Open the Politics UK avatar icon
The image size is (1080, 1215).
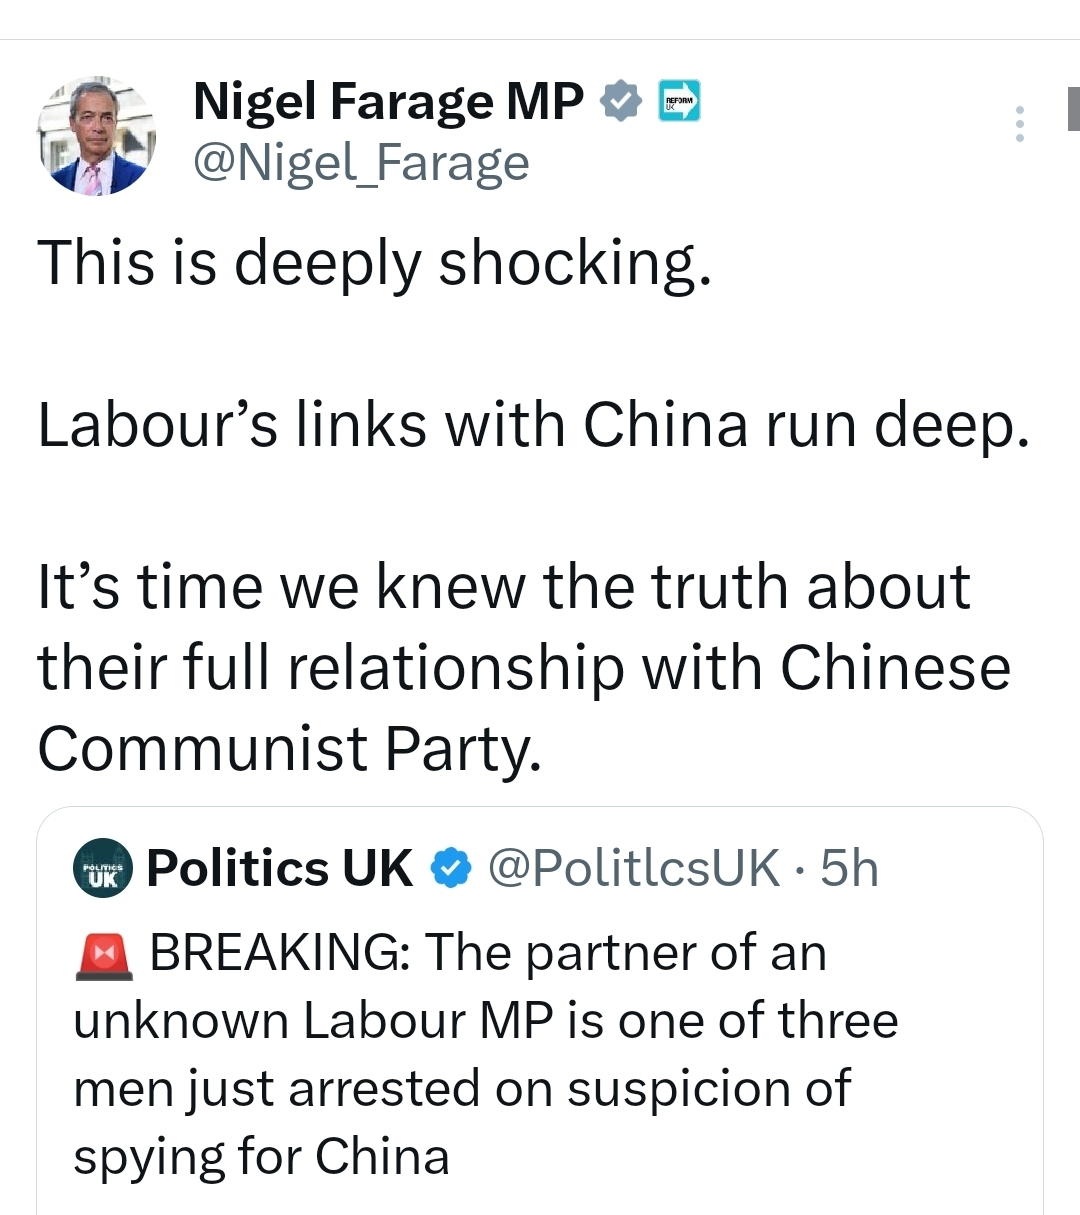[103, 868]
